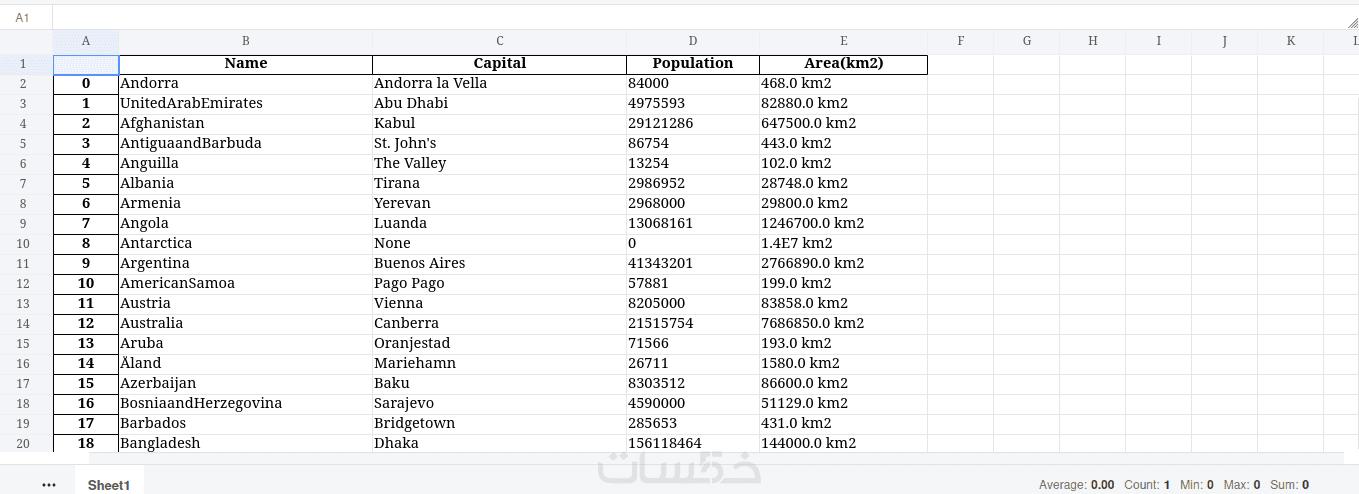Select column B header
1359x494 pixels.
[245, 41]
